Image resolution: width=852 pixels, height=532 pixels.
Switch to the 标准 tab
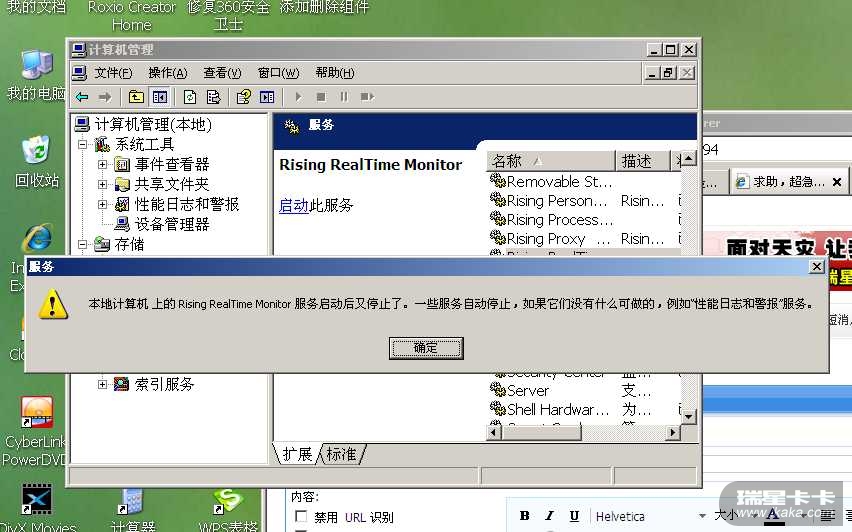point(341,454)
